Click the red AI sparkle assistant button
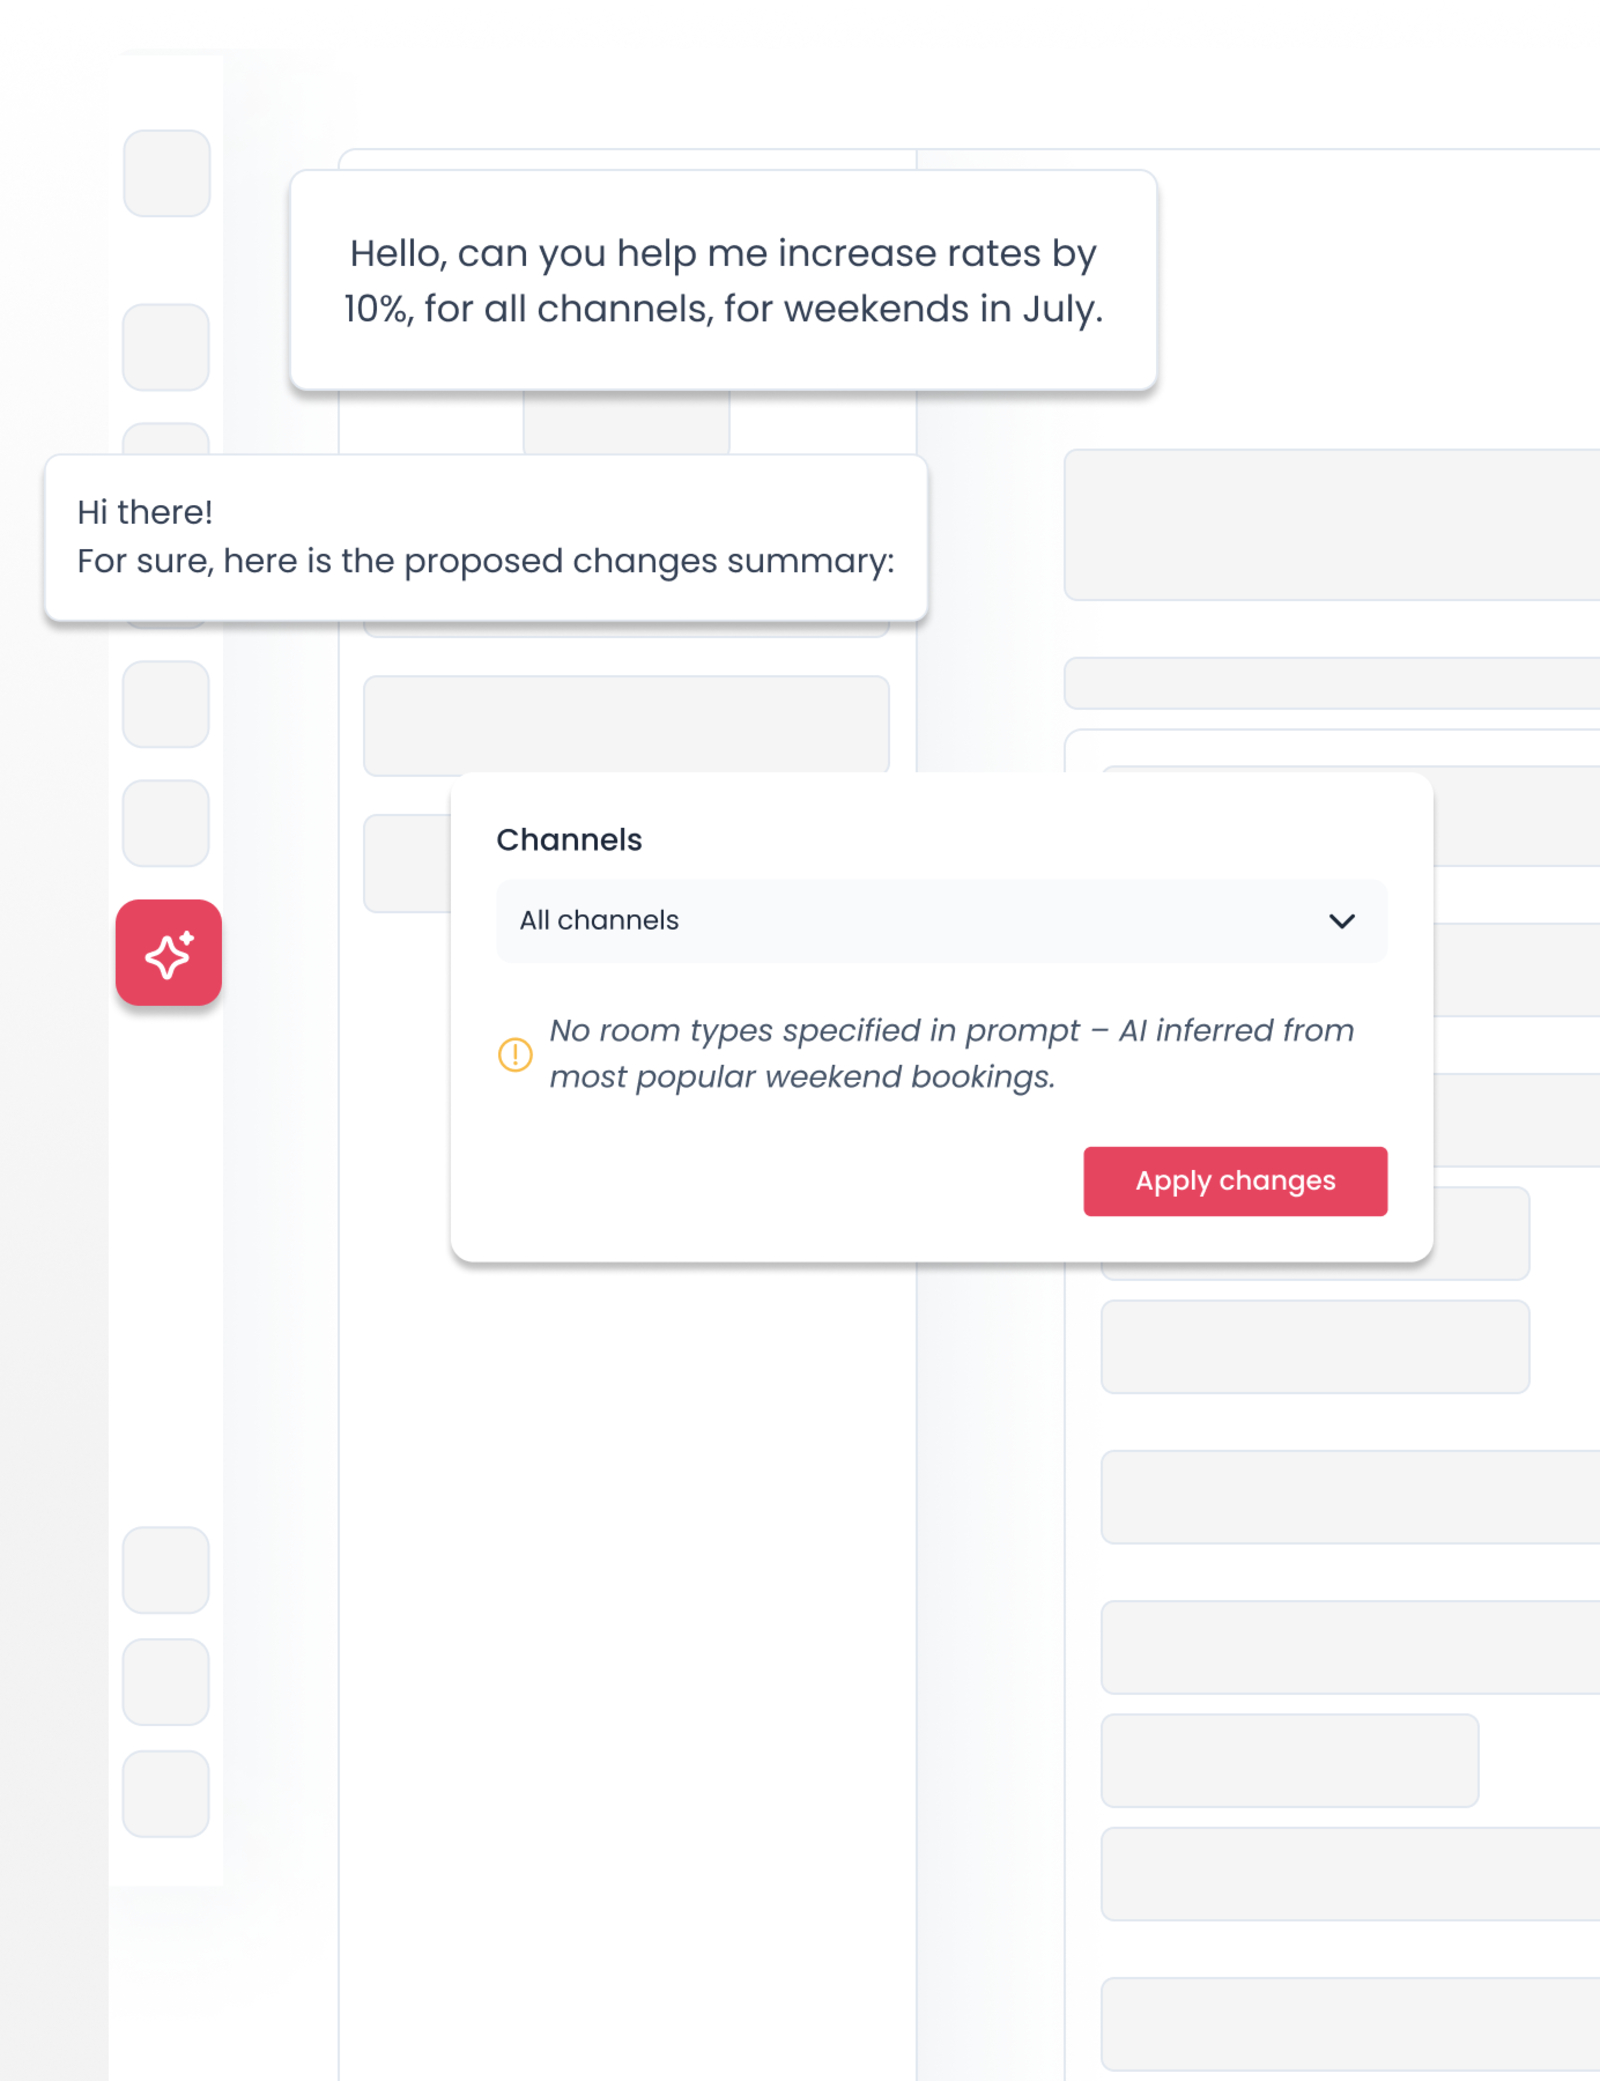This screenshot has width=1600, height=2081. [168, 952]
